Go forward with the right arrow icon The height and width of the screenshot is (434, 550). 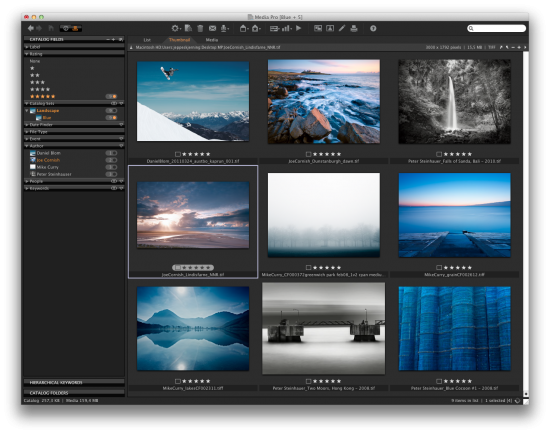tap(39, 28)
